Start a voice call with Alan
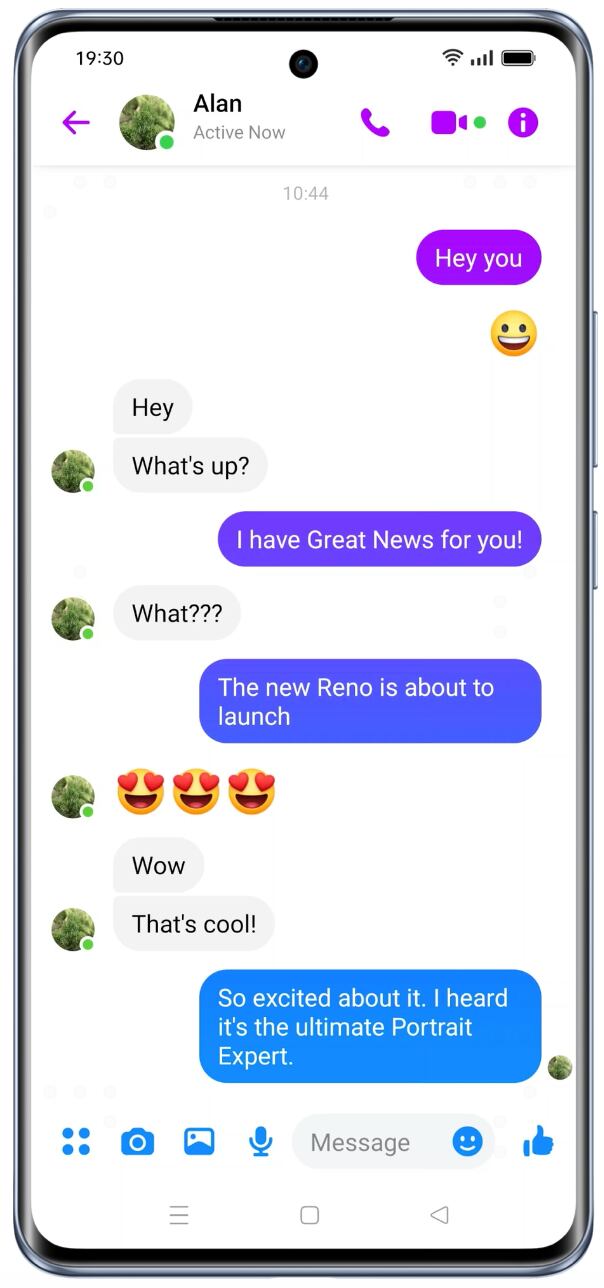This screenshot has height=1288, width=604. point(375,123)
